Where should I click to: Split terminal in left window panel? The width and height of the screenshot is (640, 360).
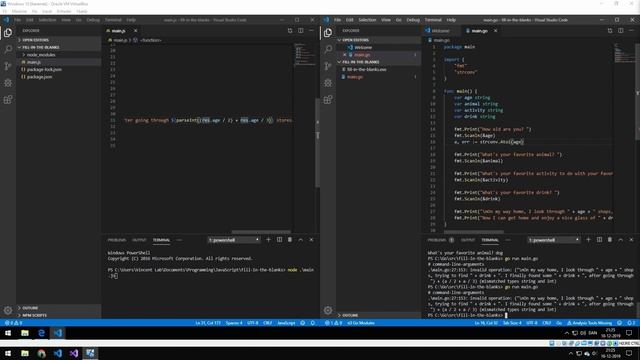coord(279,240)
